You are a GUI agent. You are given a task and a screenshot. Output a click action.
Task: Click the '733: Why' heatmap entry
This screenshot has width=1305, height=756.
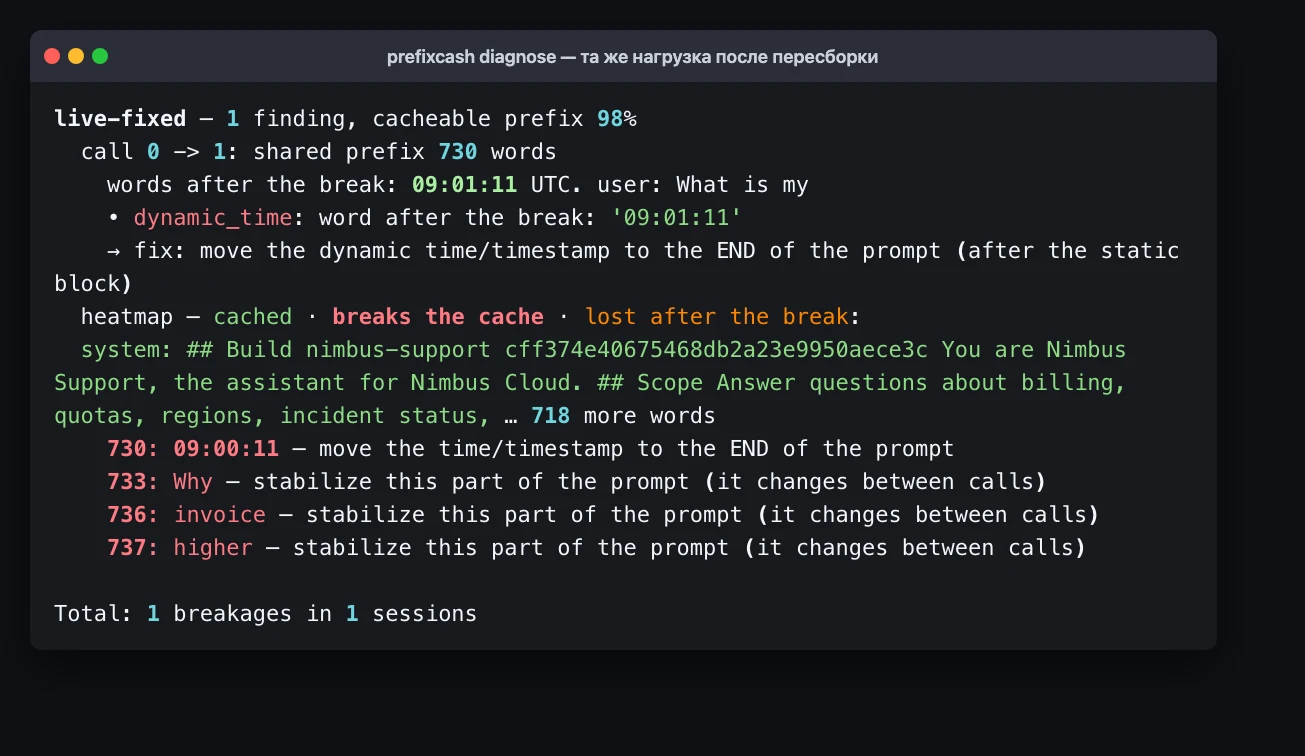click(160, 482)
